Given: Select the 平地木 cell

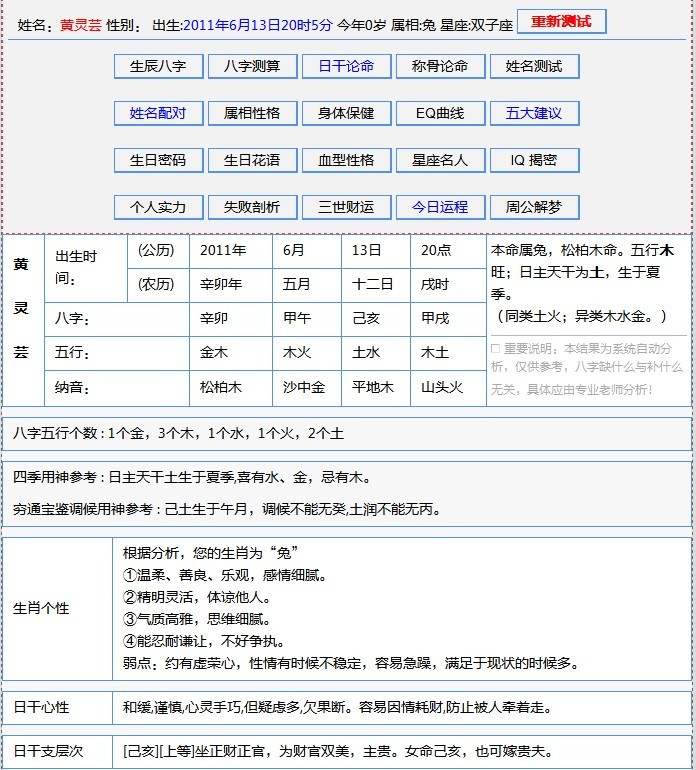Looking at the screenshot, I should (x=376, y=388).
